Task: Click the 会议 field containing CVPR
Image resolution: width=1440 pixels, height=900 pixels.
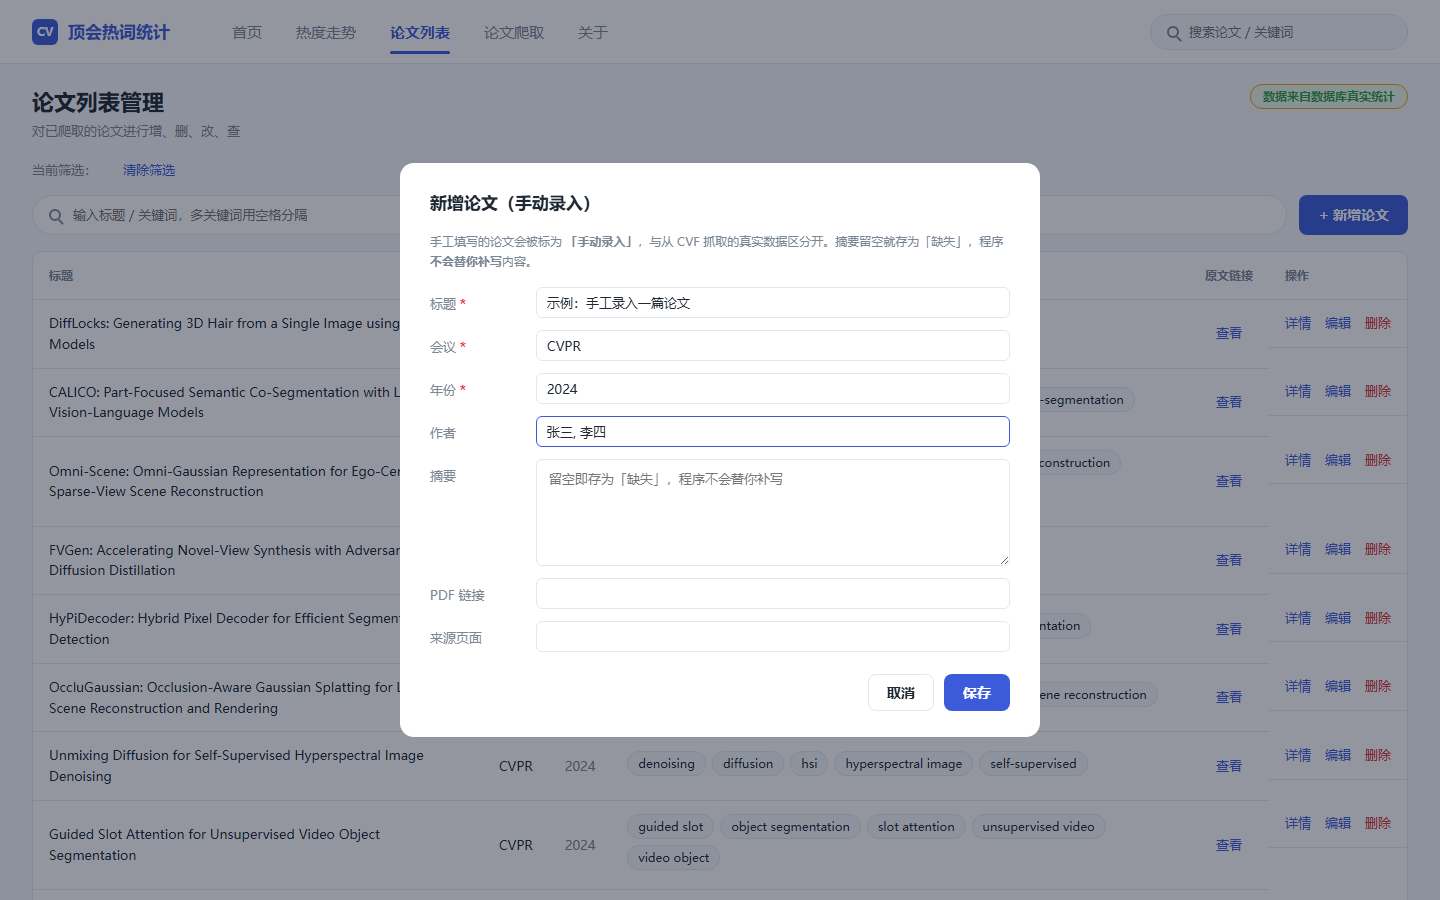Action: [x=773, y=346]
